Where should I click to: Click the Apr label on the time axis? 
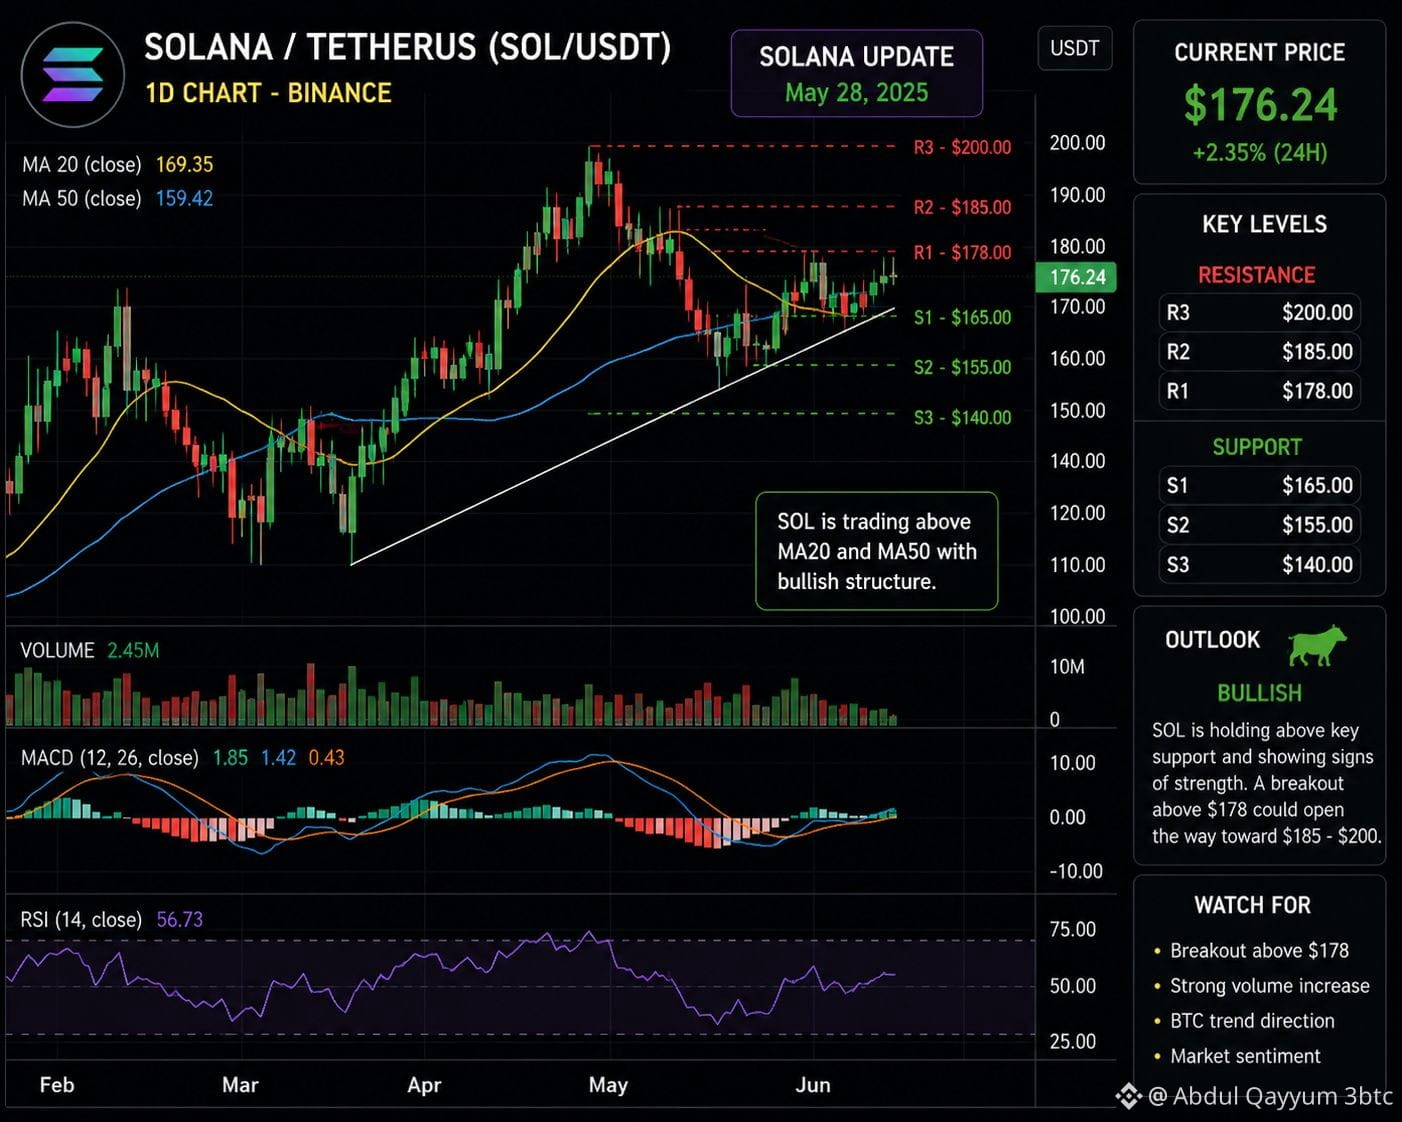click(424, 1085)
